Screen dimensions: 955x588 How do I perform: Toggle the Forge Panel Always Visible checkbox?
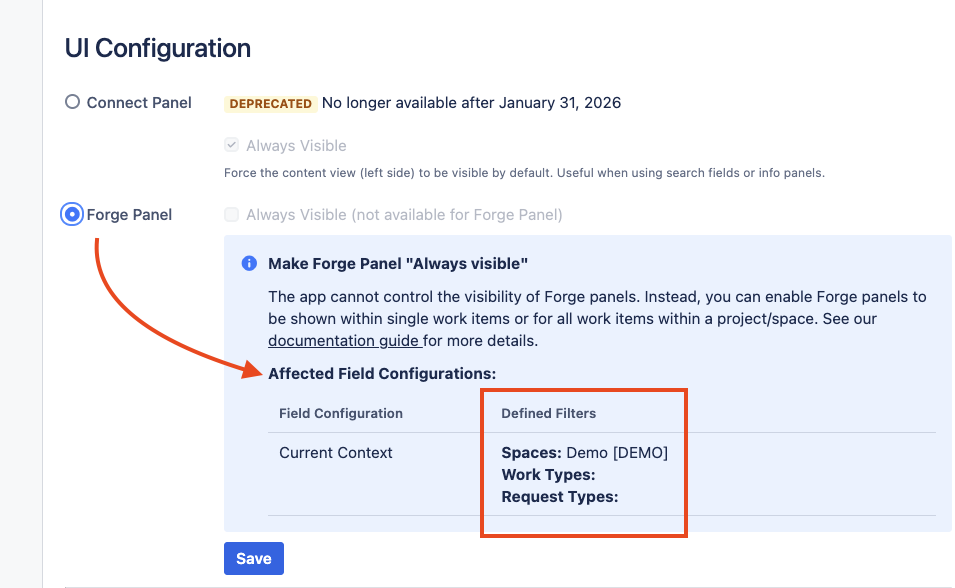(232, 215)
